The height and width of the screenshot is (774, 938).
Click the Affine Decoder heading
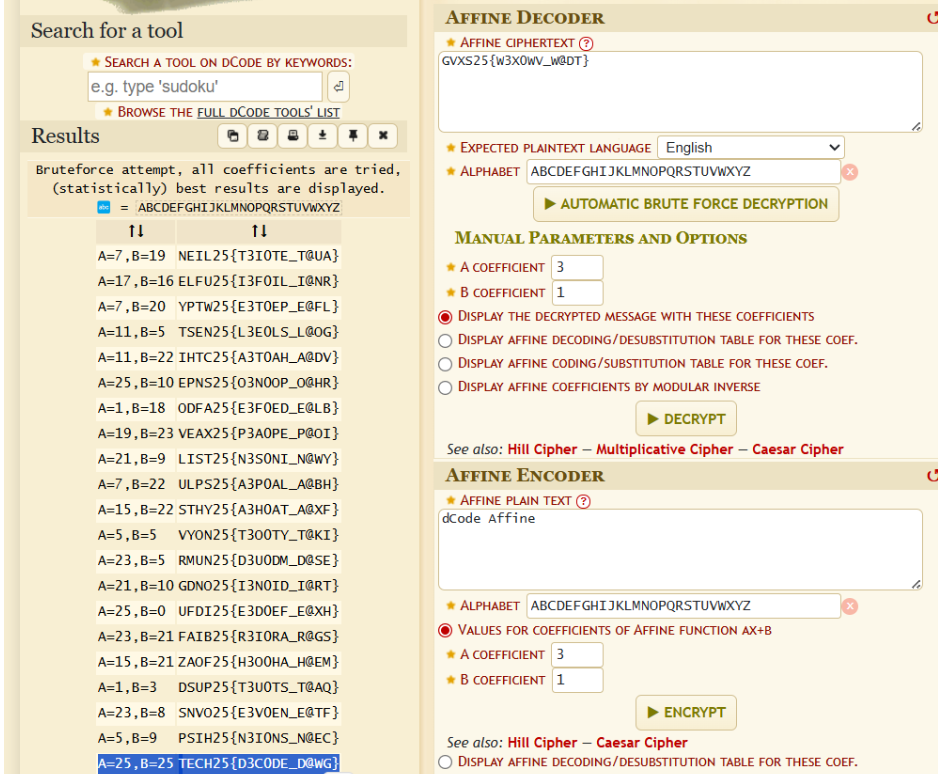525,18
